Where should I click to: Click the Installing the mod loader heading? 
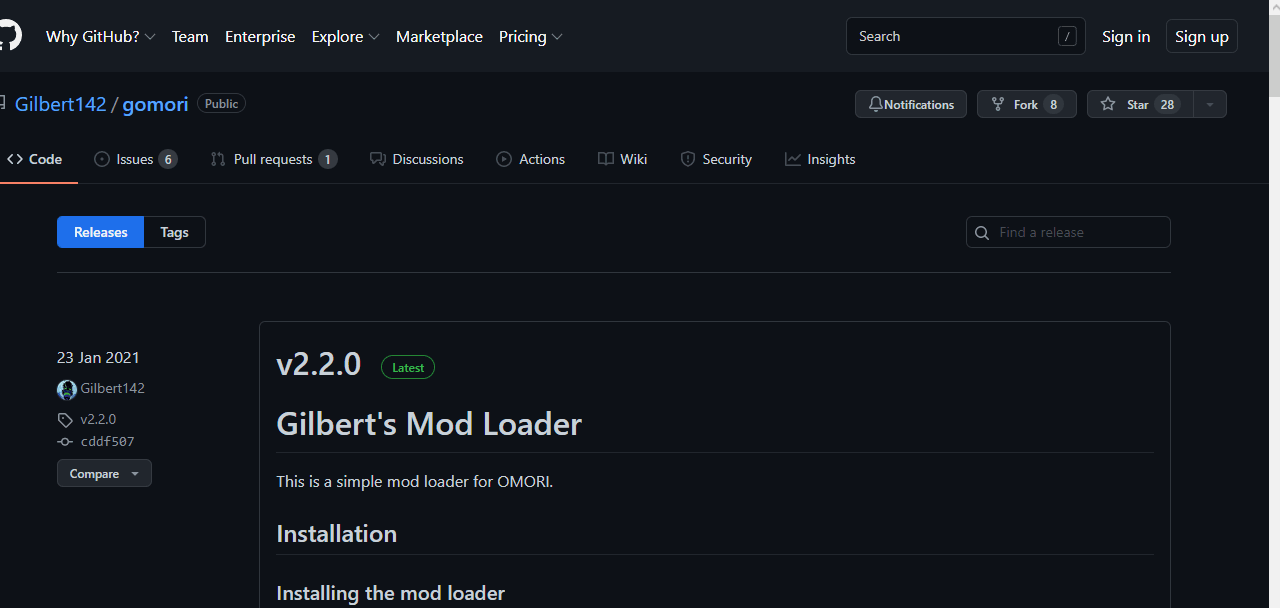point(391,593)
